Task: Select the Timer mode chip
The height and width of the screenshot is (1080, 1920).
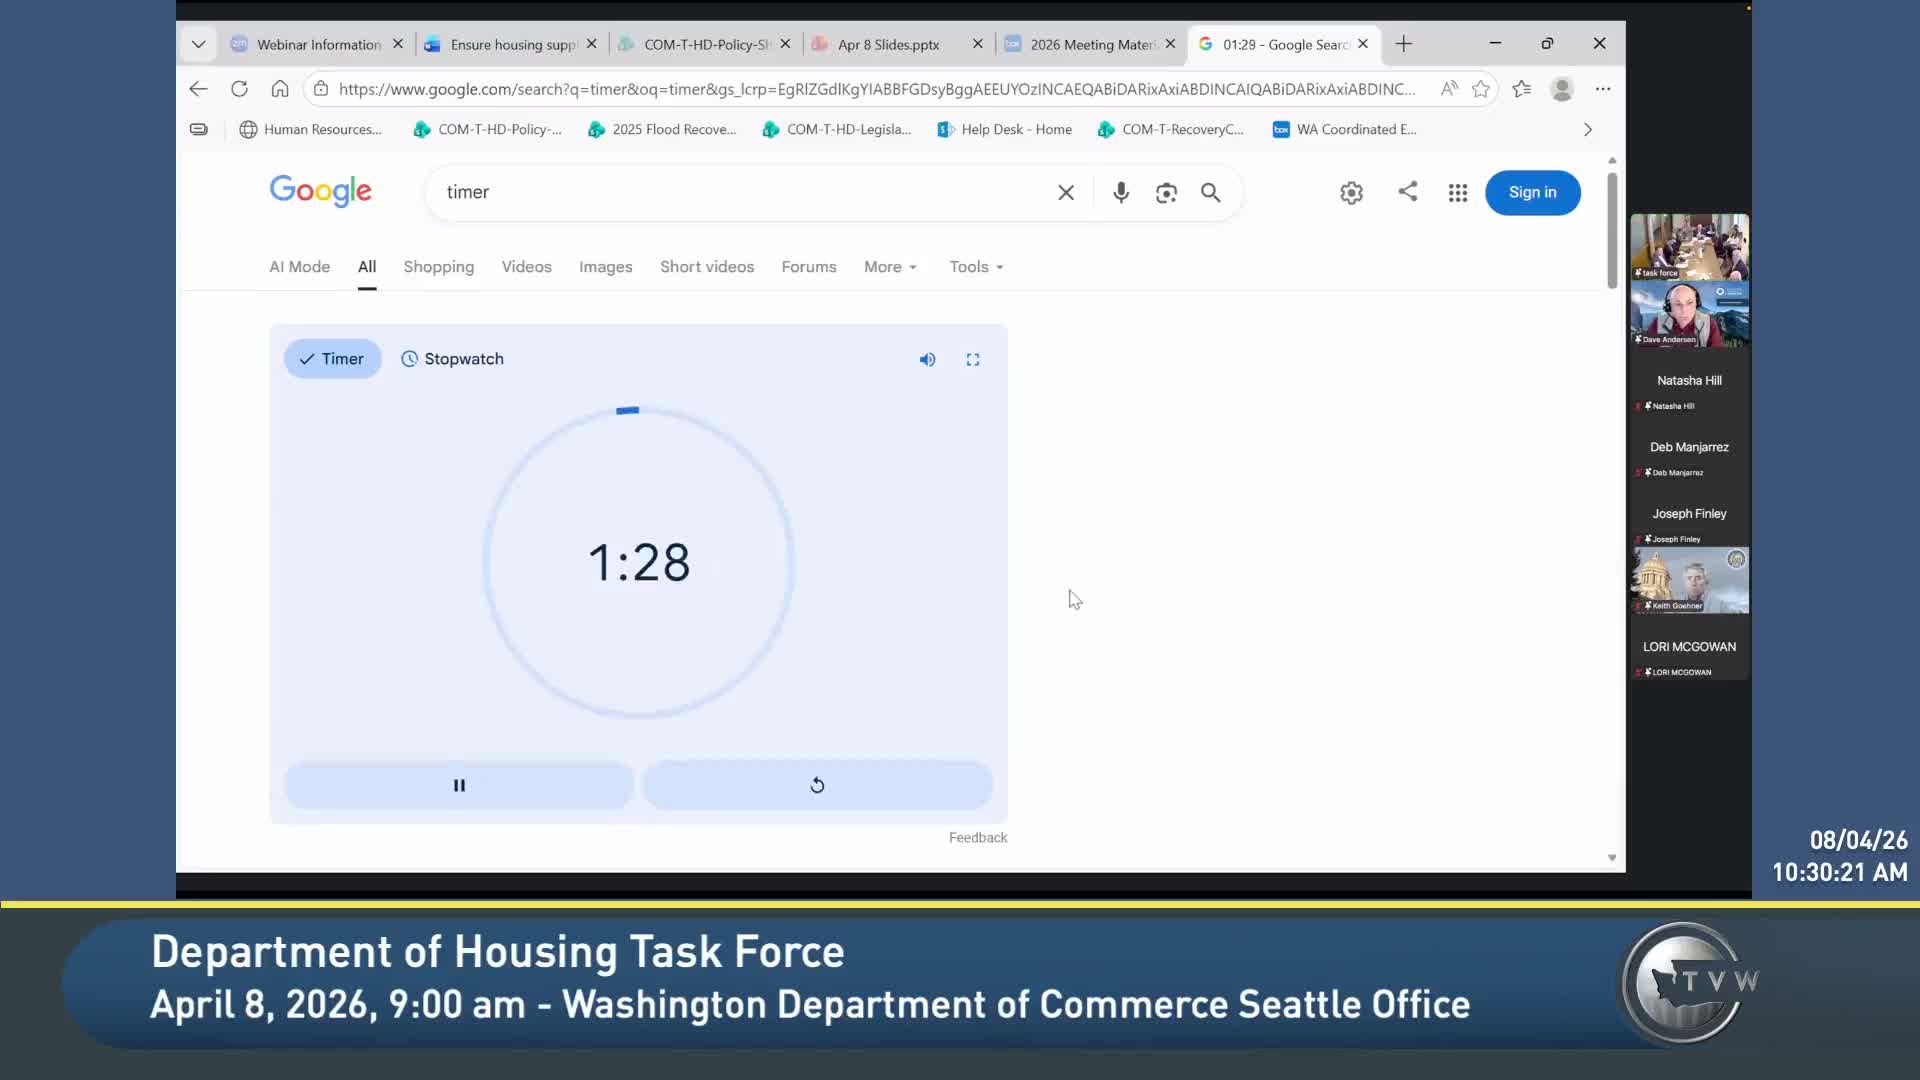Action: point(332,359)
